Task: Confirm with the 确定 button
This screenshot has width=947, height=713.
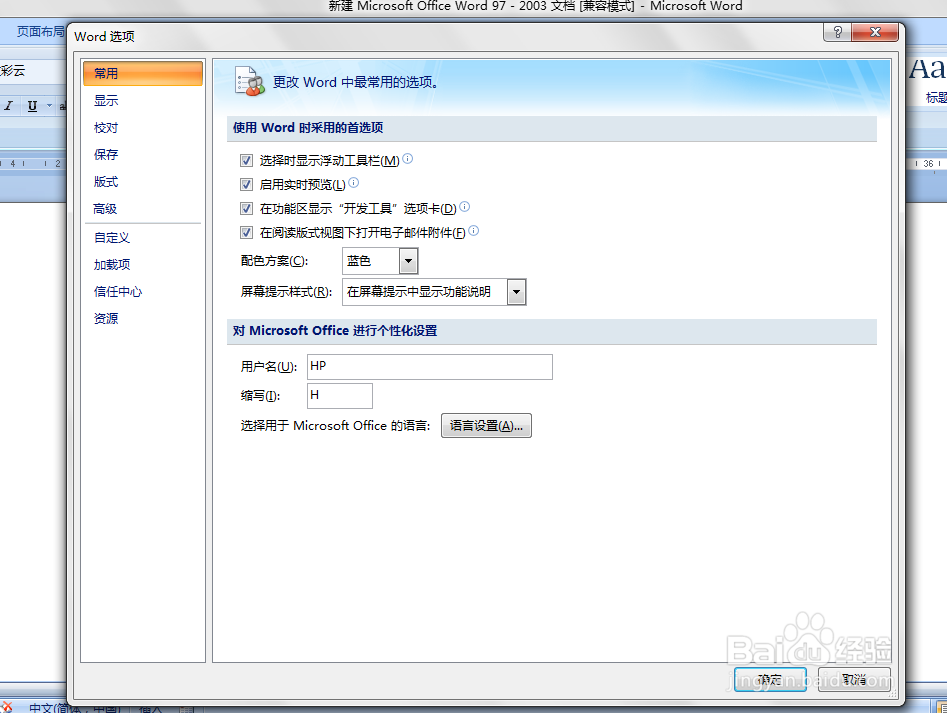Action: point(770,680)
